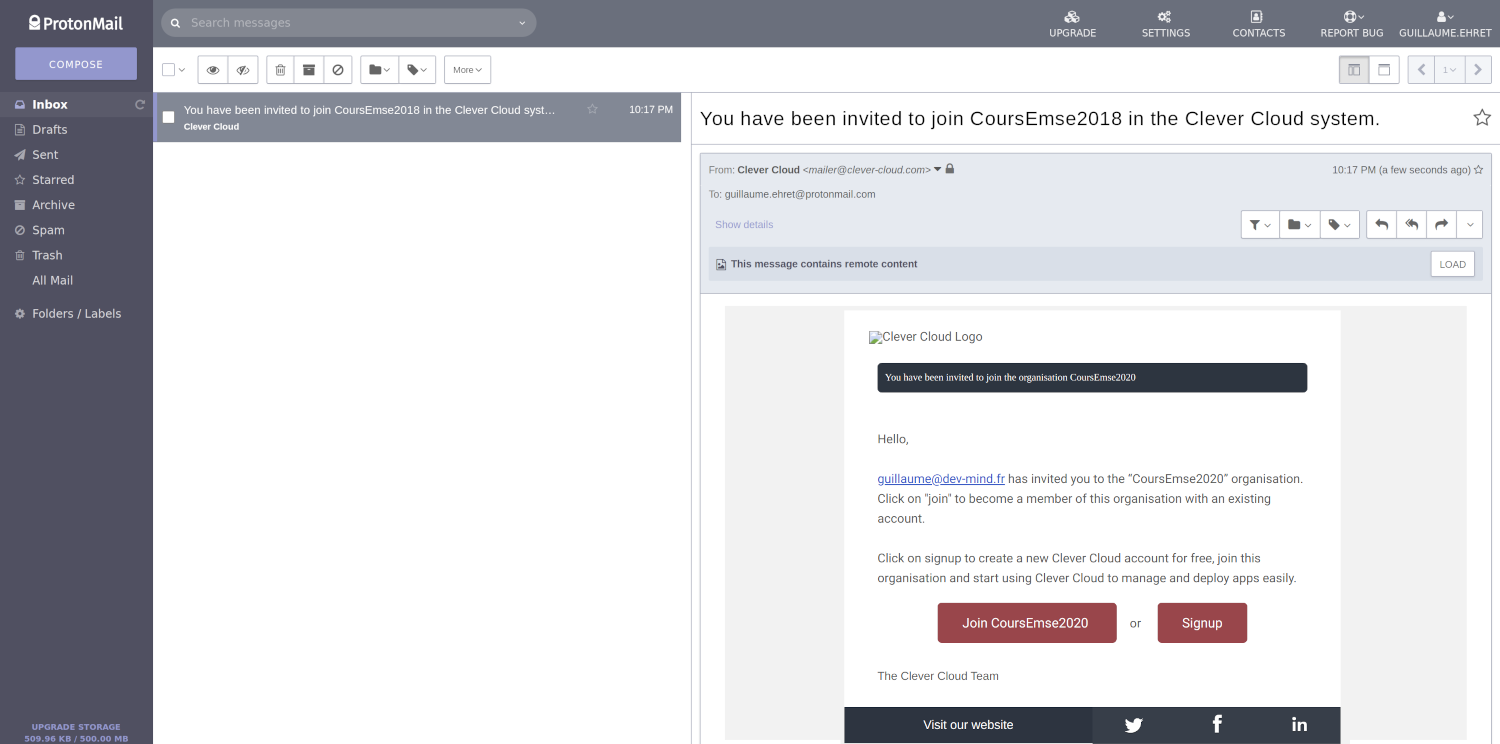Open All Mail
This screenshot has width=1500, height=744.
click(52, 280)
